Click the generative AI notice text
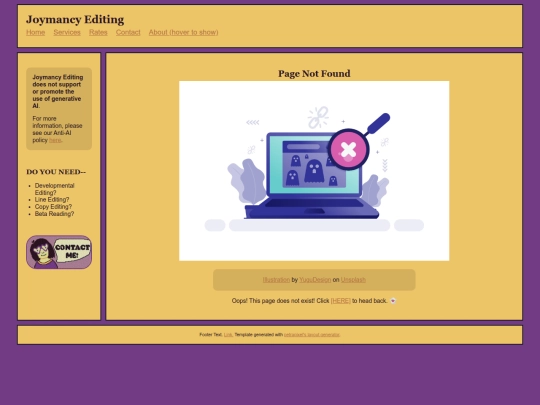 click(x=58, y=92)
